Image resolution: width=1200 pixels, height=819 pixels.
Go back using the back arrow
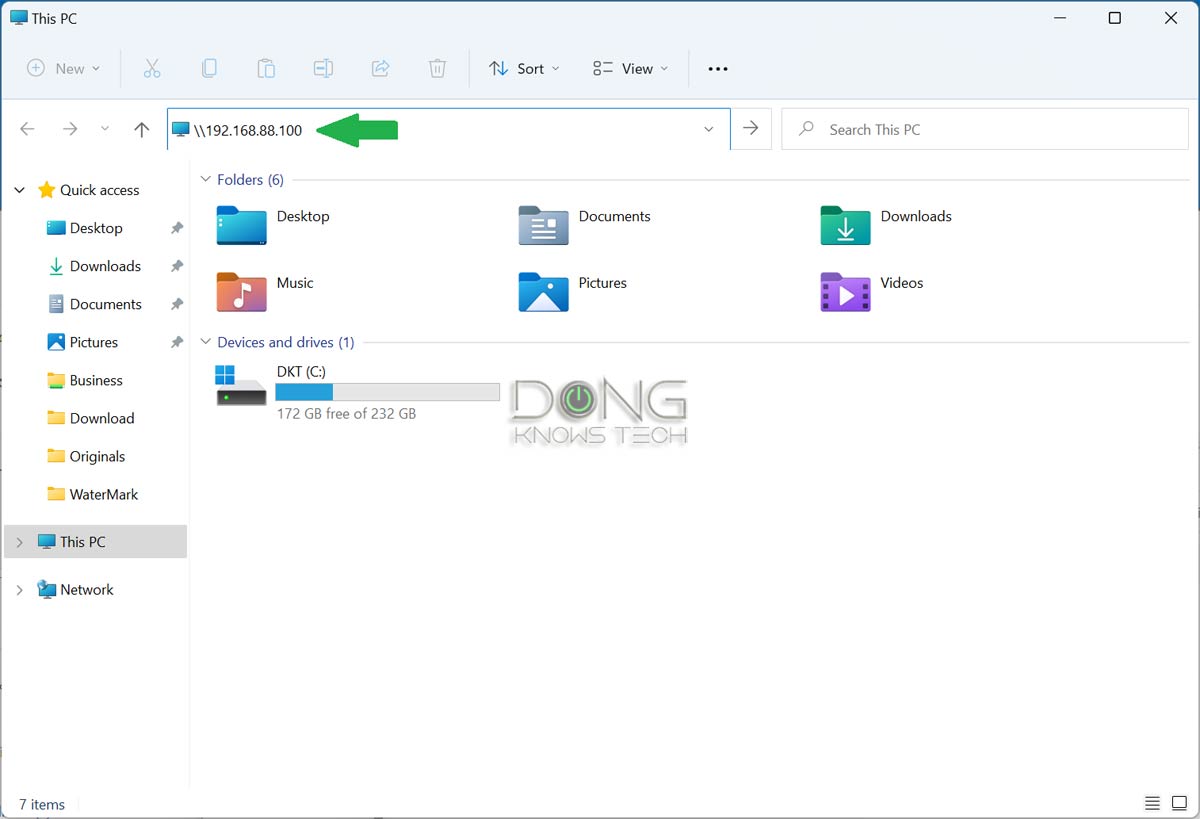click(x=27, y=128)
